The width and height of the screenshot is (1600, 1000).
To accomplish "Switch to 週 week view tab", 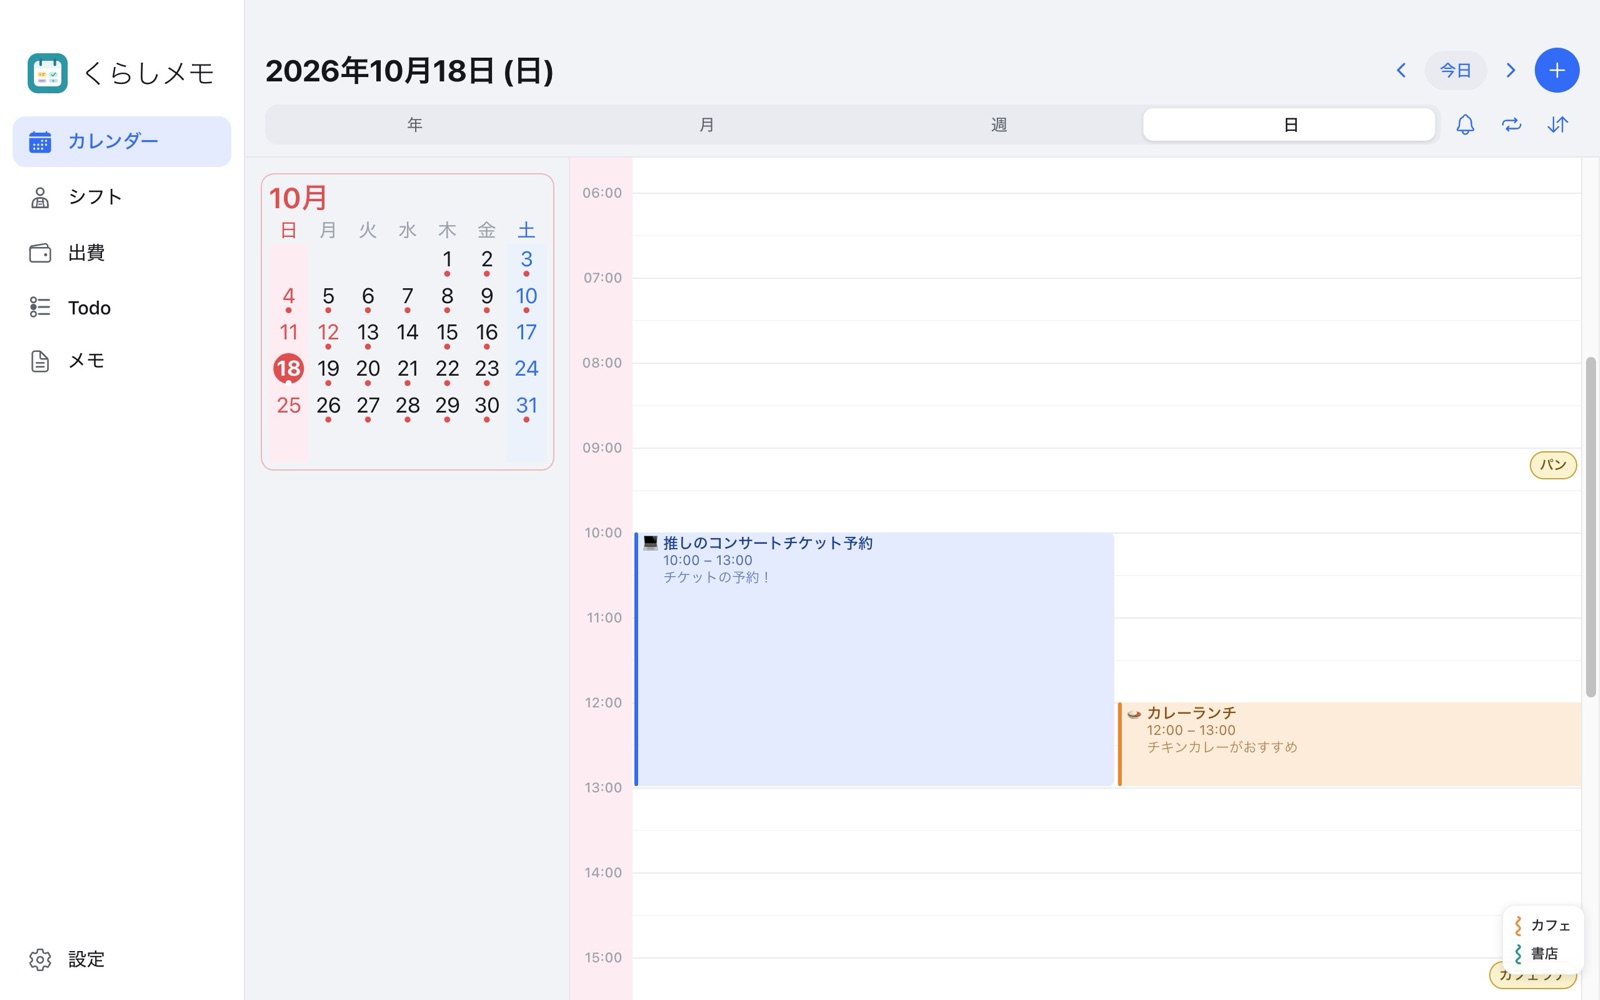I will (x=998, y=125).
